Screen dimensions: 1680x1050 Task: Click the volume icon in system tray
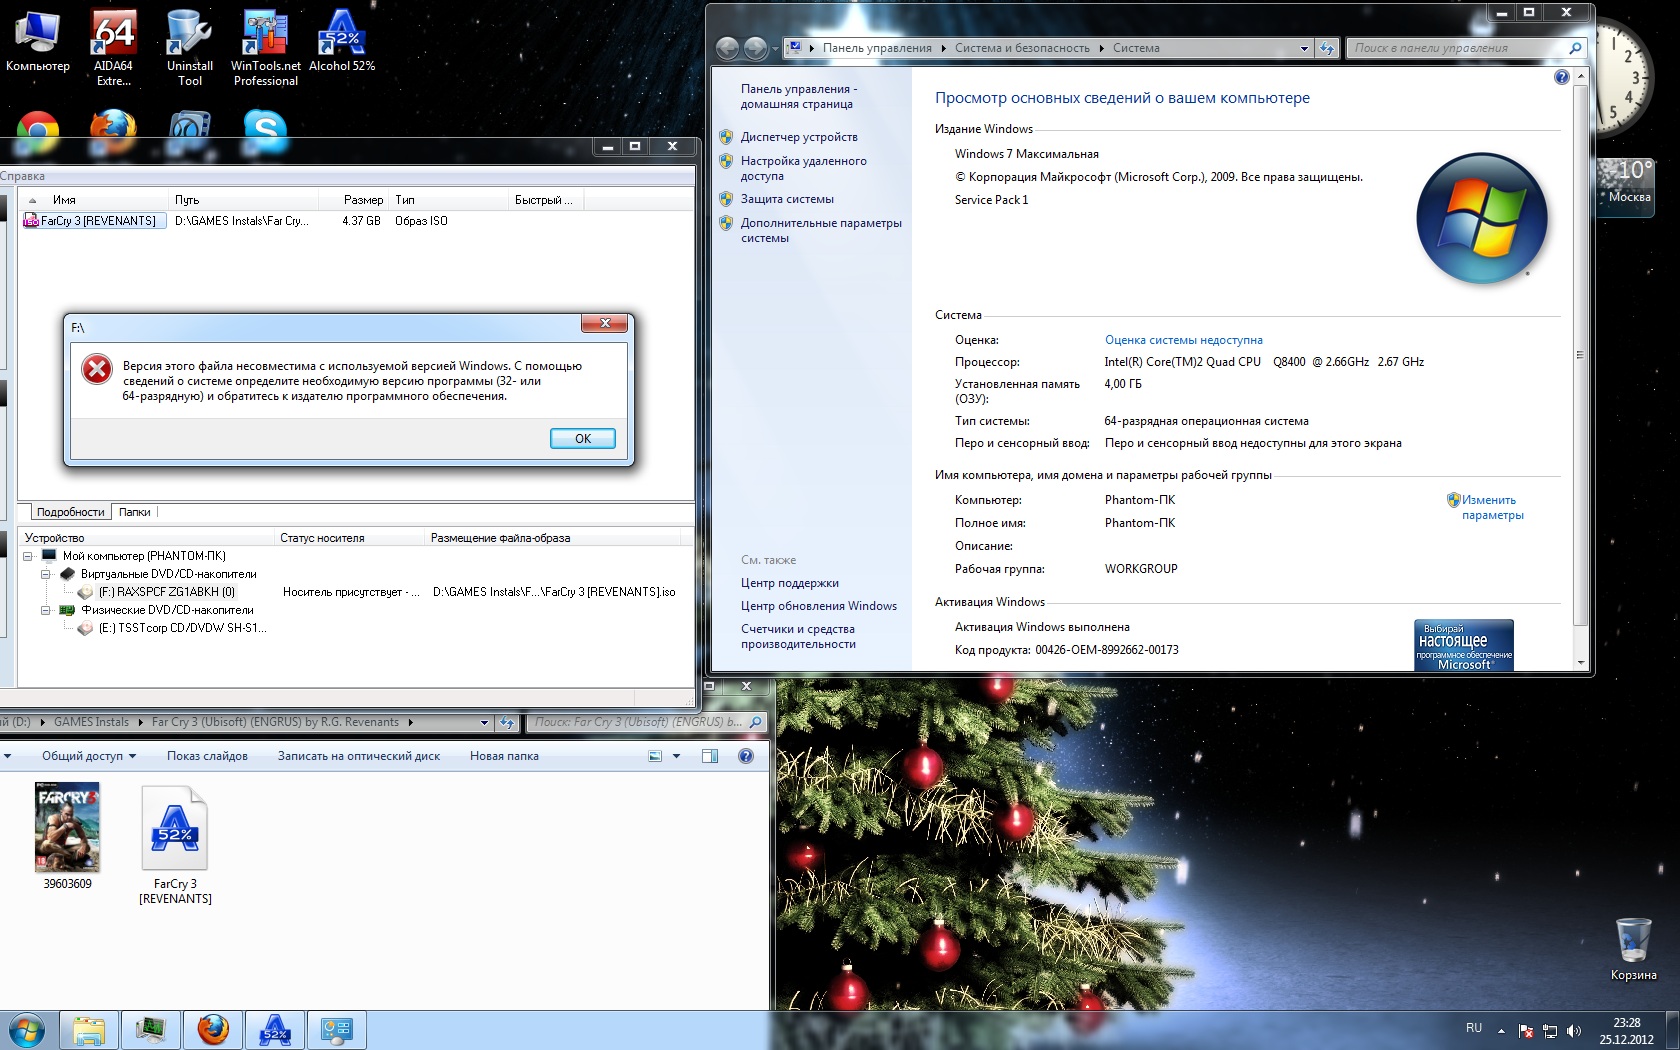point(1574,1030)
